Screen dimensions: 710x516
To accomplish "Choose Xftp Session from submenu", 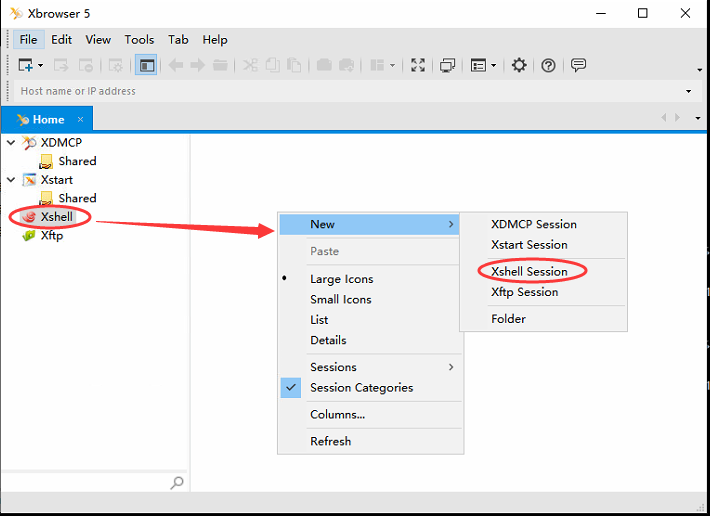I will pos(524,292).
